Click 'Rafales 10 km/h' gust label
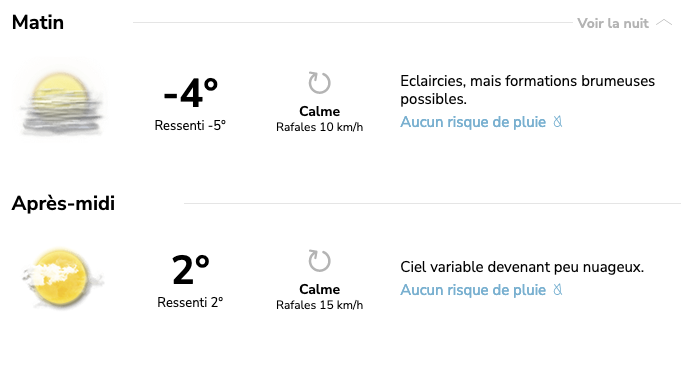Image resolution: width=683 pixels, height=372 pixels. (x=319, y=127)
